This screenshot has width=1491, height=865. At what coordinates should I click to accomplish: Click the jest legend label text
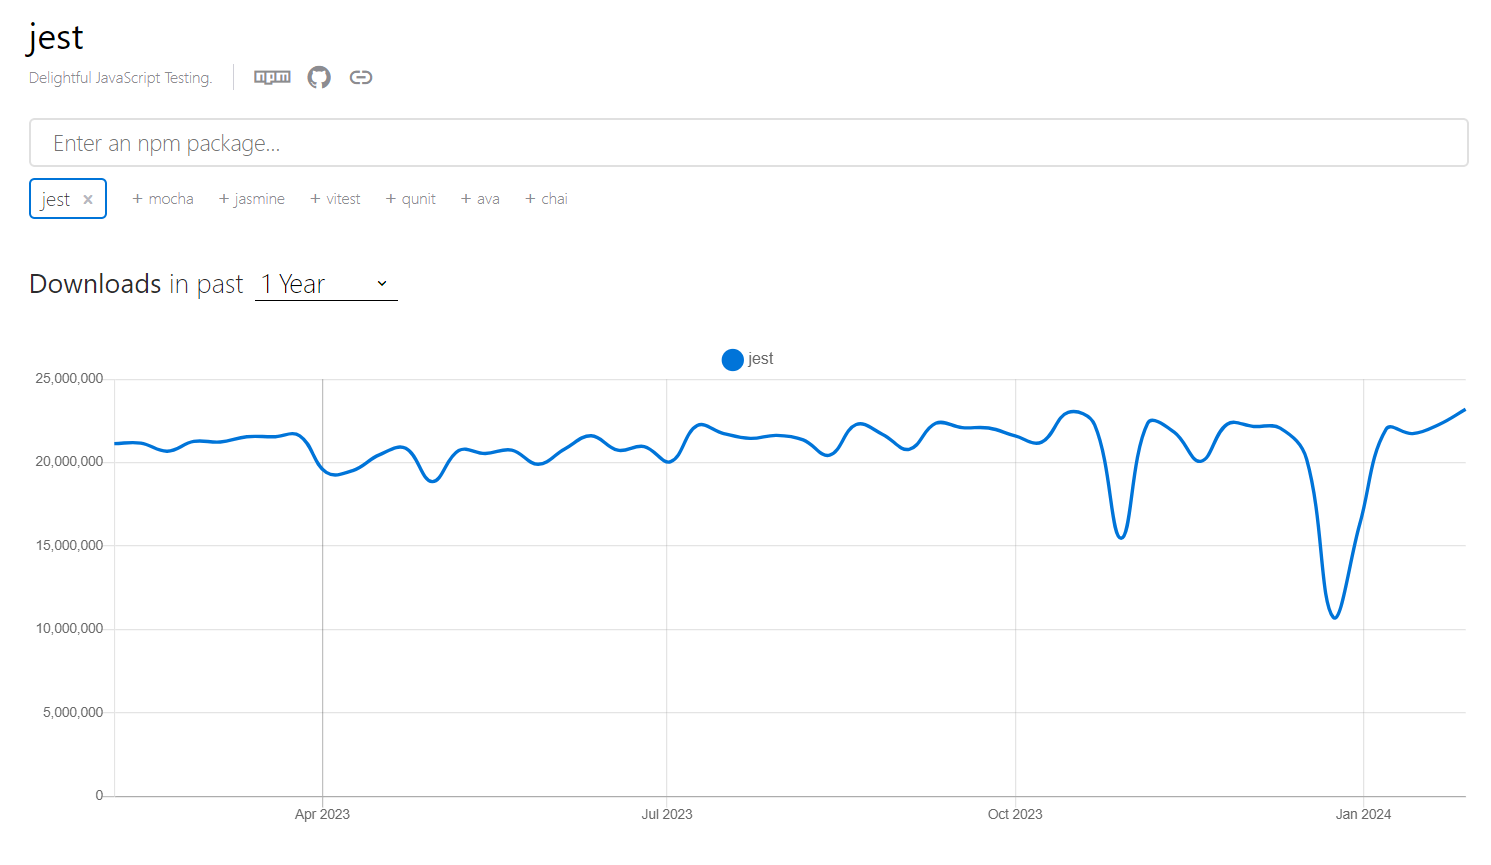[762, 359]
